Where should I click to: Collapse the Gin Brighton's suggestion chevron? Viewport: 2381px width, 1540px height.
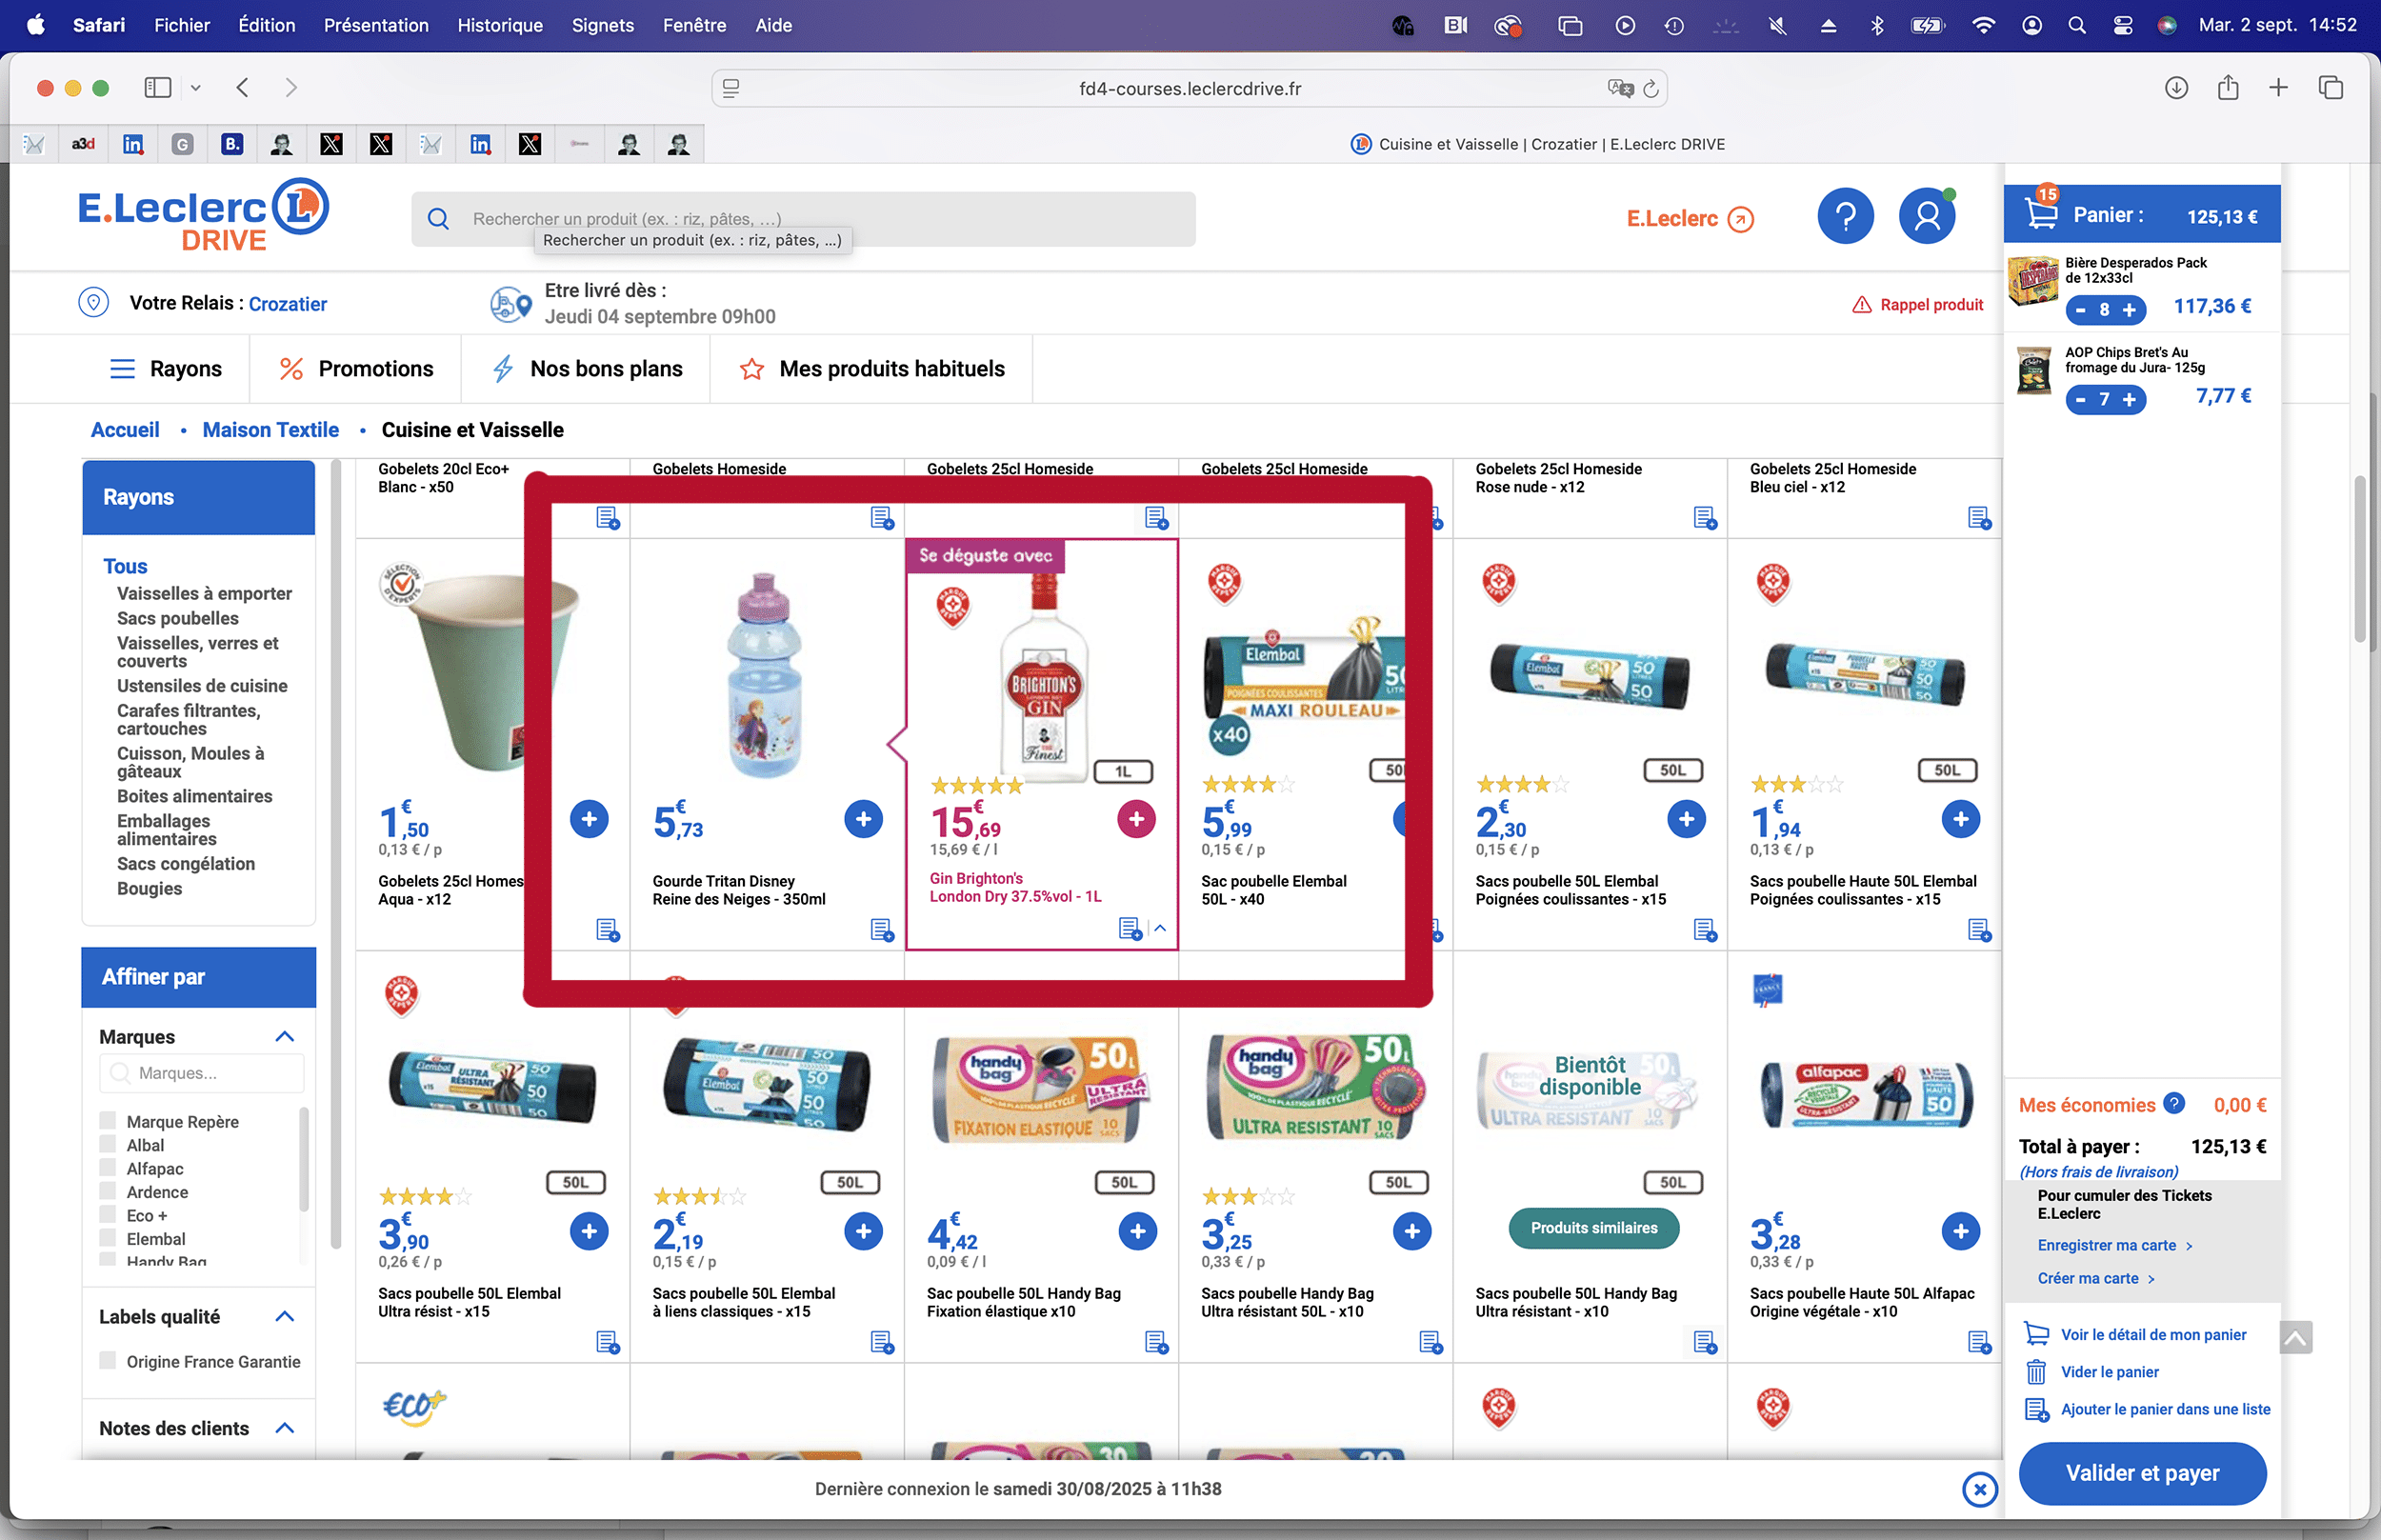click(x=1160, y=928)
